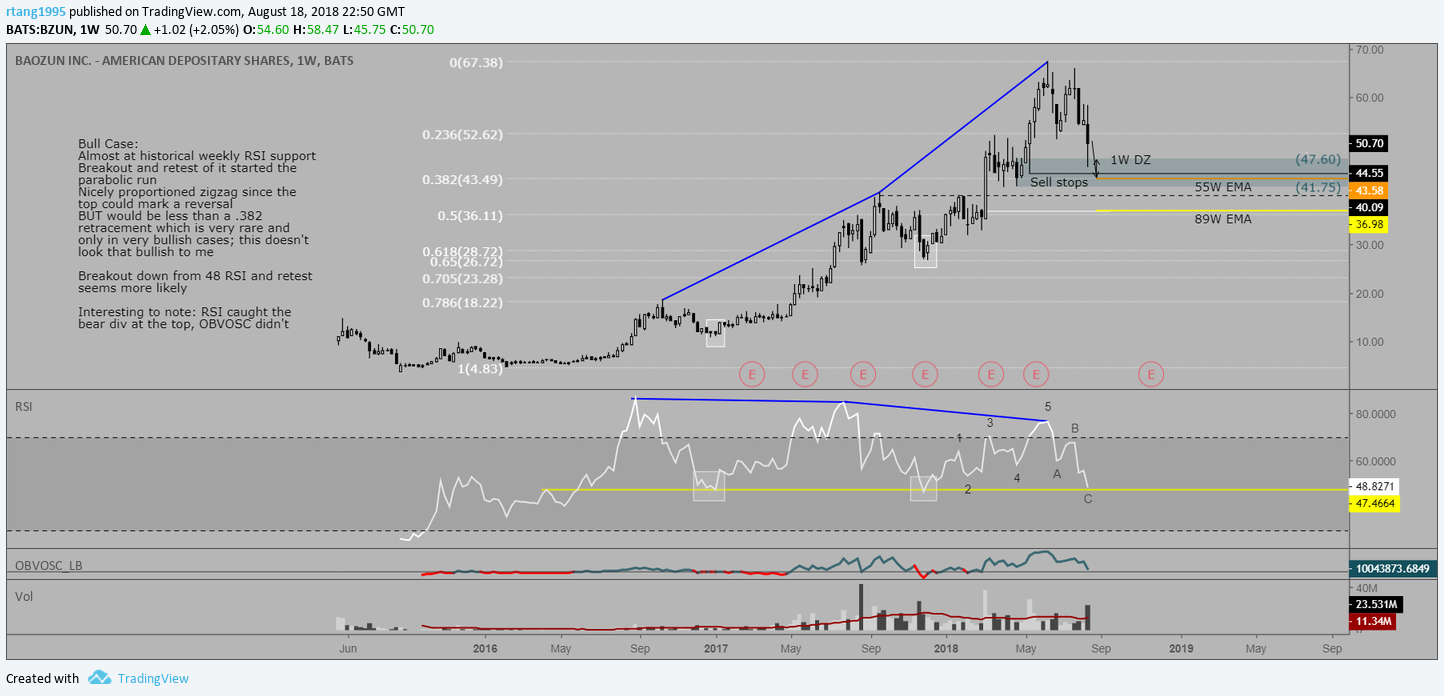This screenshot has width=1444, height=696.
Task: Click wave label A on RSI
Action: click(1057, 474)
